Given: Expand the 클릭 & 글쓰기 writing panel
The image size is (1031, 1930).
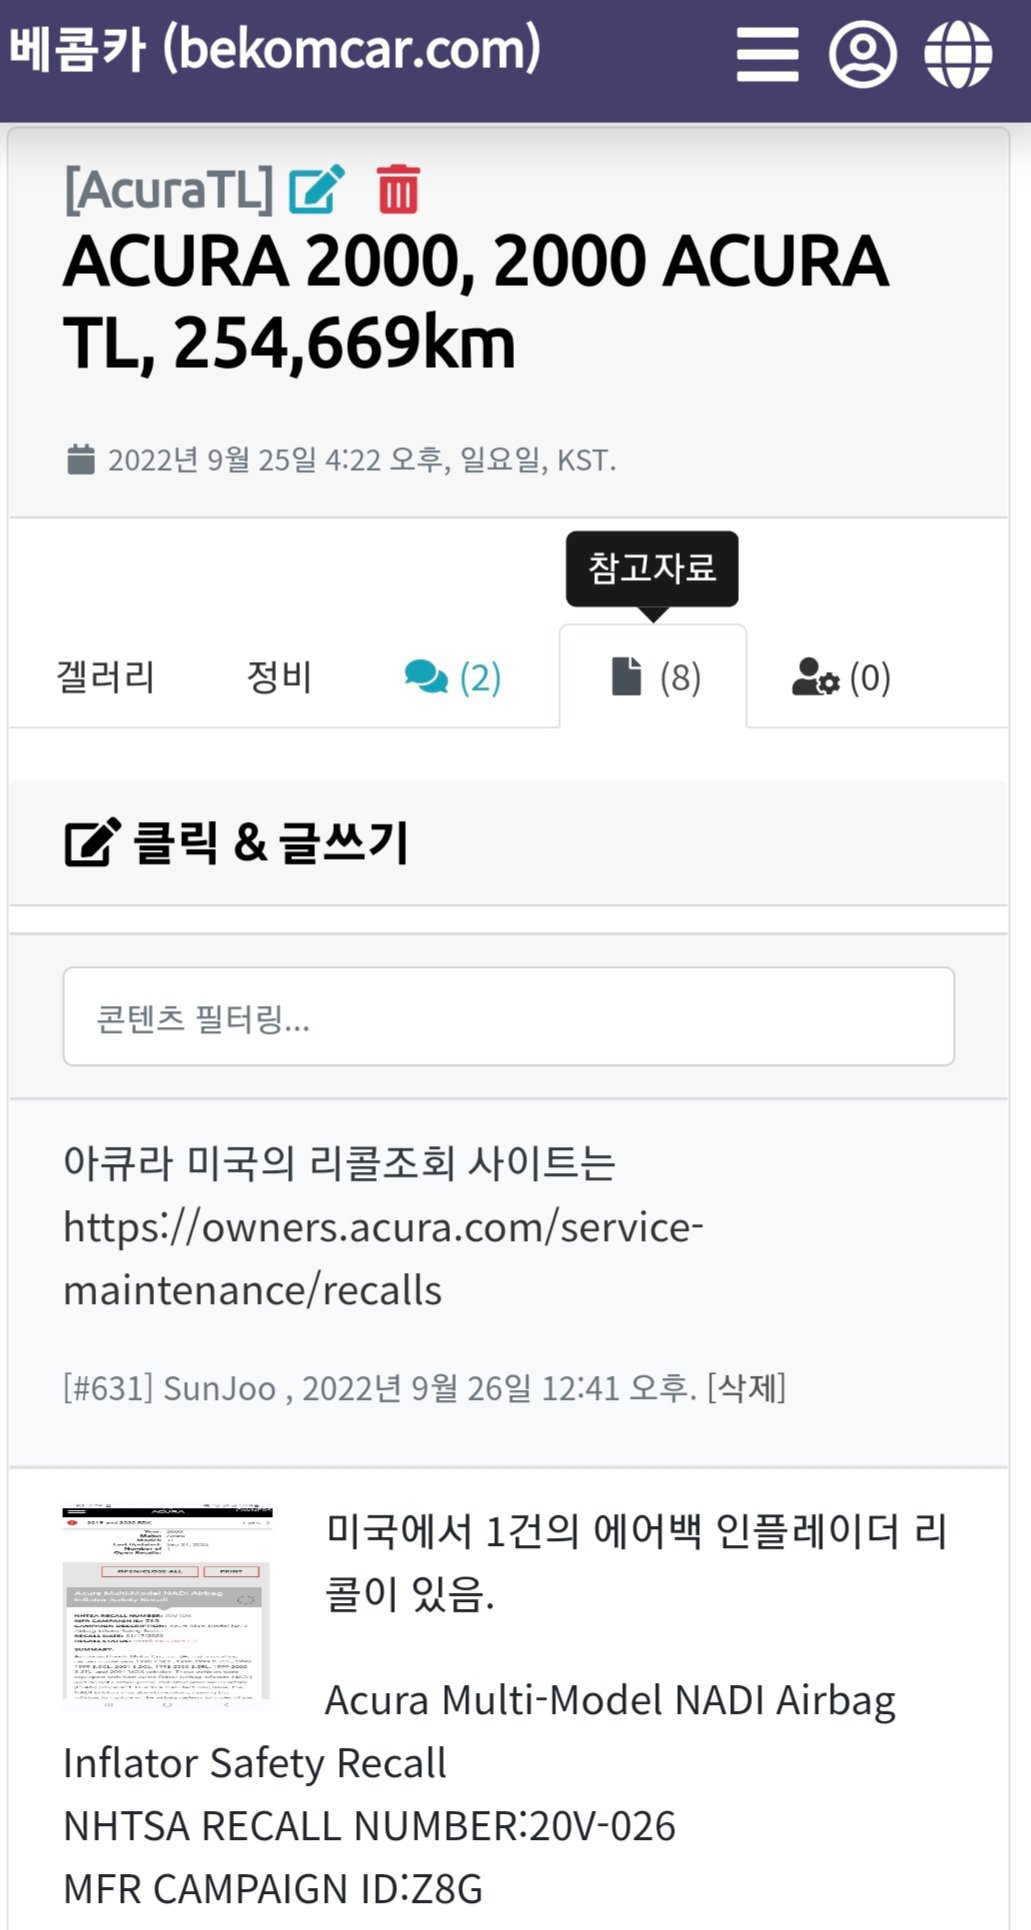Looking at the screenshot, I should (x=270, y=843).
